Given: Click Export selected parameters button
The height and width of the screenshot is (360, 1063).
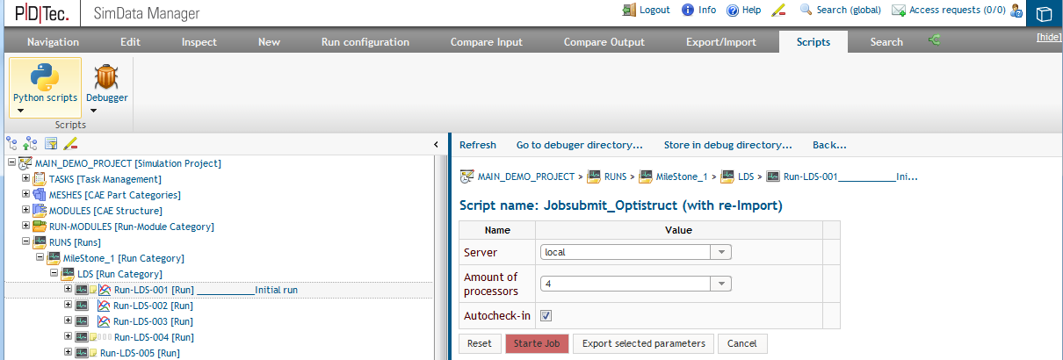Looking at the screenshot, I should tap(643, 344).
